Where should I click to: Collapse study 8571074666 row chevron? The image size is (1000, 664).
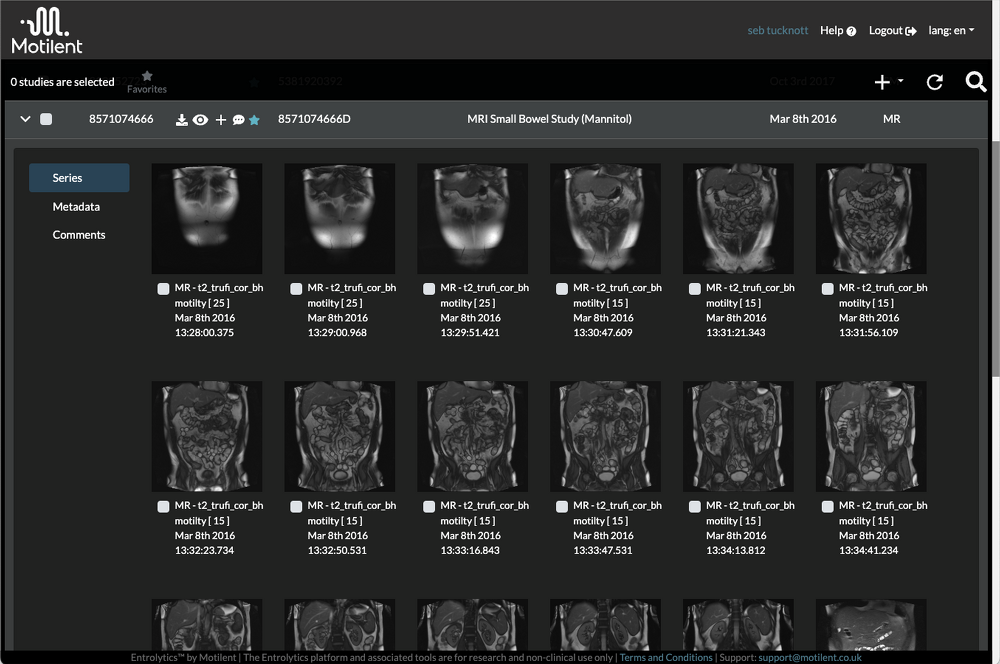[x=26, y=119]
